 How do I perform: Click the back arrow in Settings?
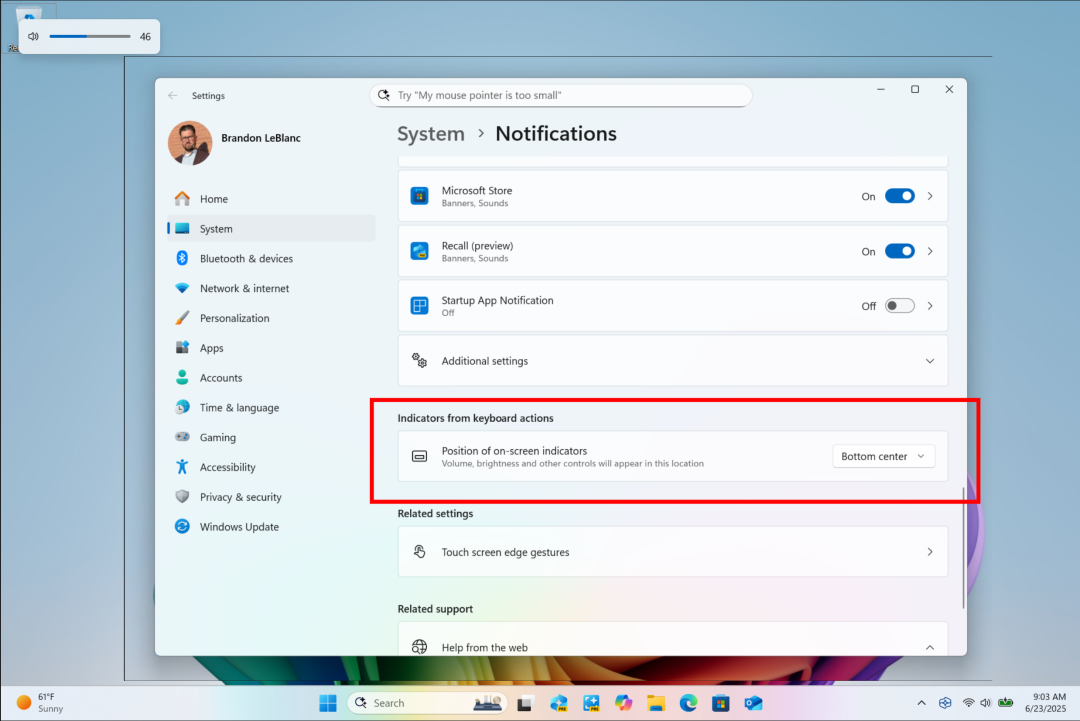[172, 95]
